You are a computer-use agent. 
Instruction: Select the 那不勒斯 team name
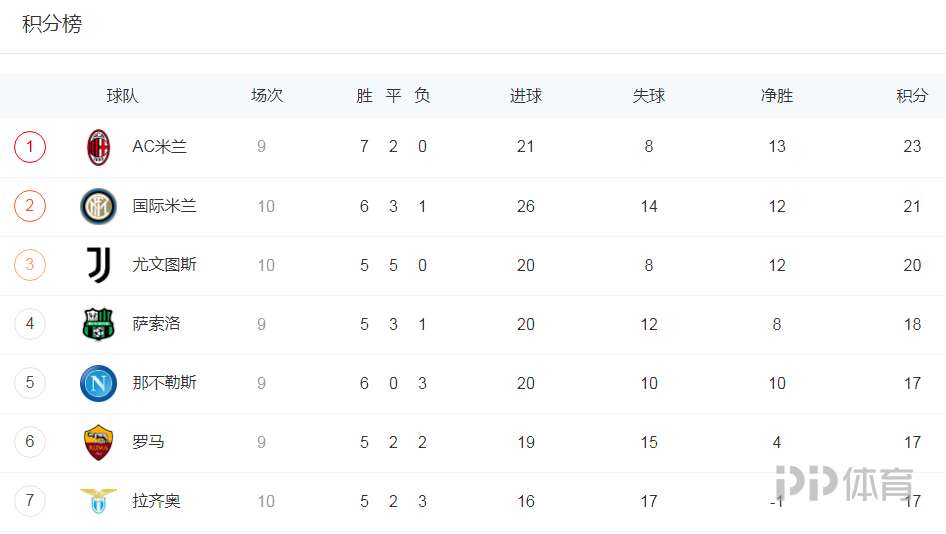(164, 383)
